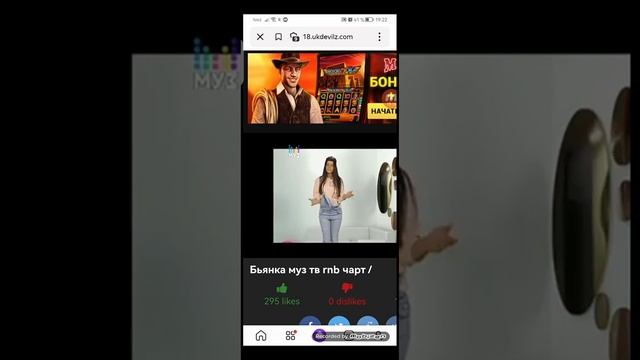Select the 18.ukdevilz.com address text
Viewport: 640px width, 360px height.
[328, 37]
